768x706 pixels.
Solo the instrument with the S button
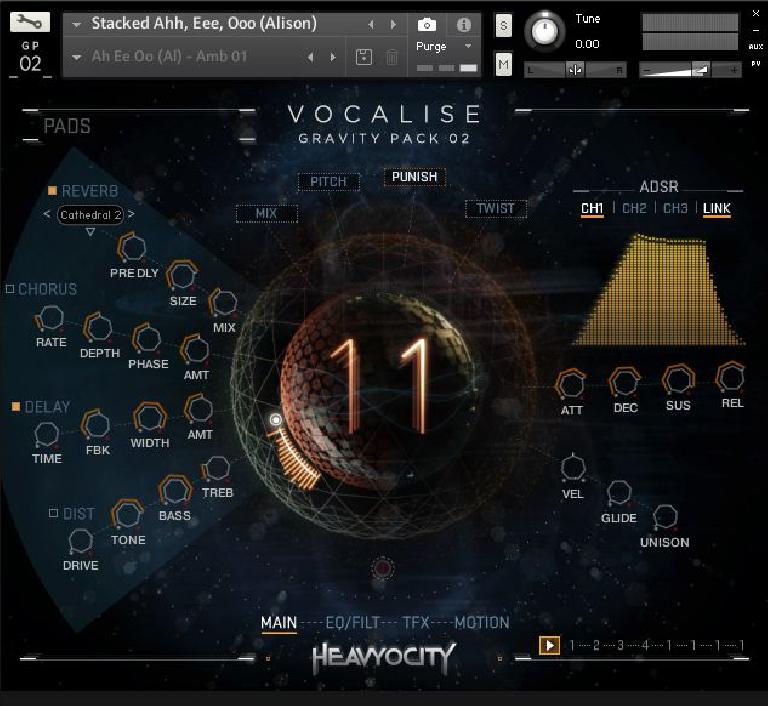[x=504, y=25]
